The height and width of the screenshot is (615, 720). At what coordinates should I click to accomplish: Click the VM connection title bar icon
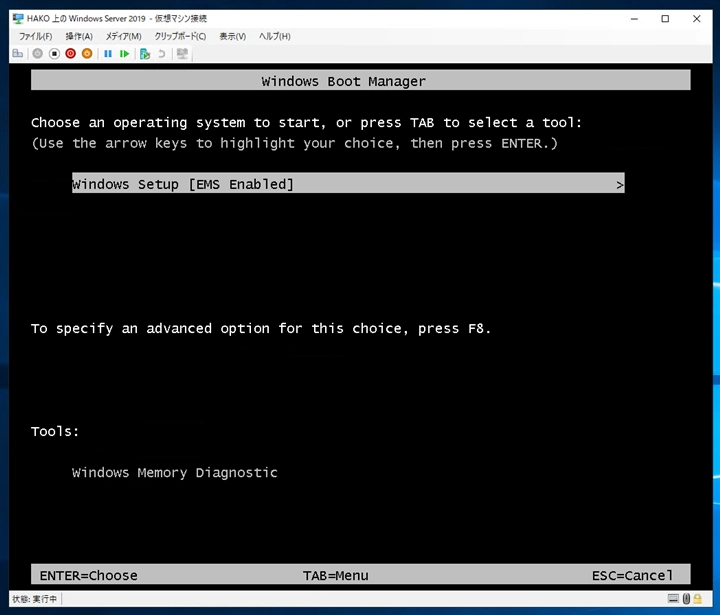(x=18, y=18)
